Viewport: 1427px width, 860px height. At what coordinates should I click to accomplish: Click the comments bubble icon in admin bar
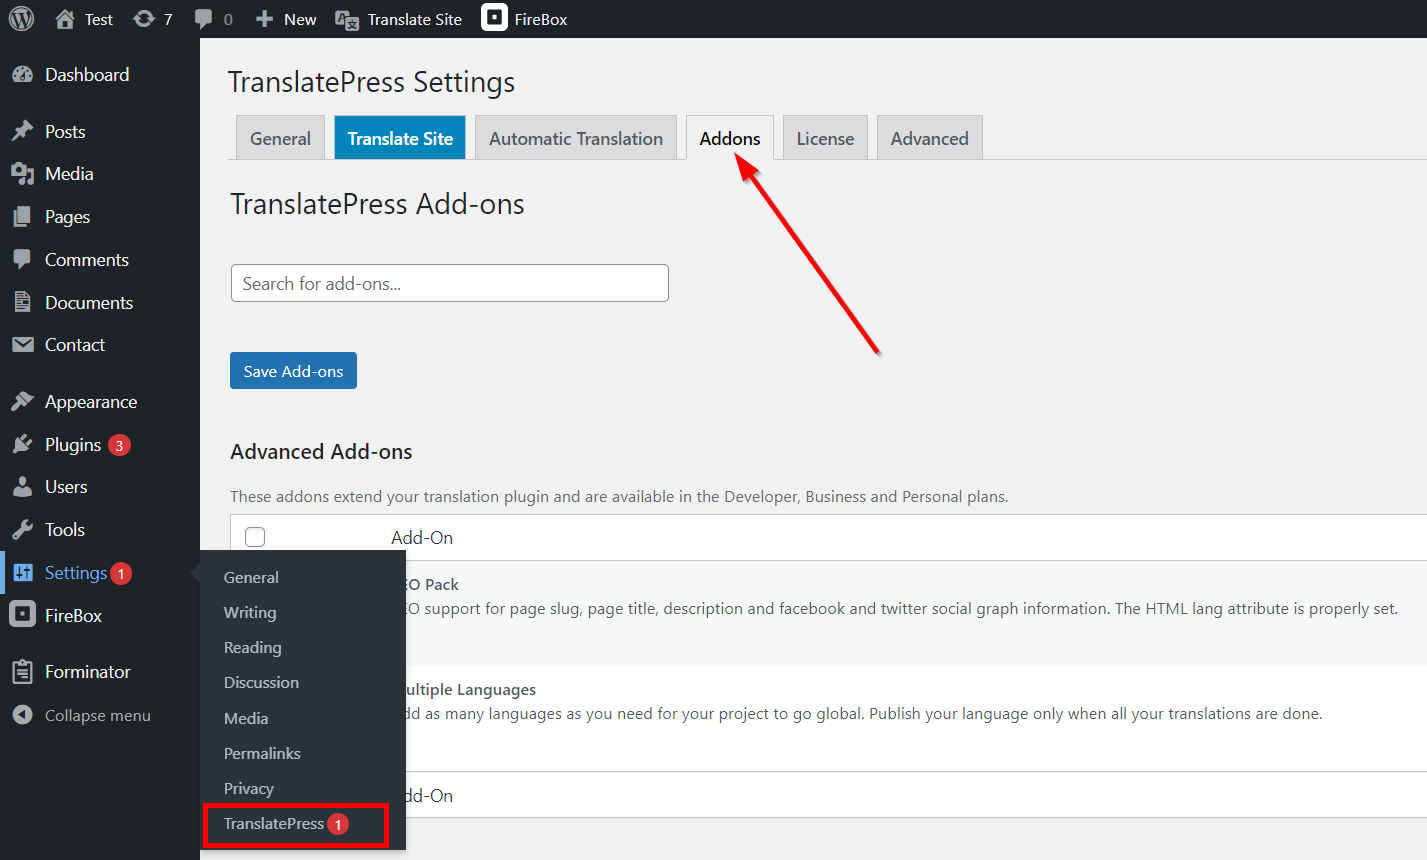[x=204, y=19]
